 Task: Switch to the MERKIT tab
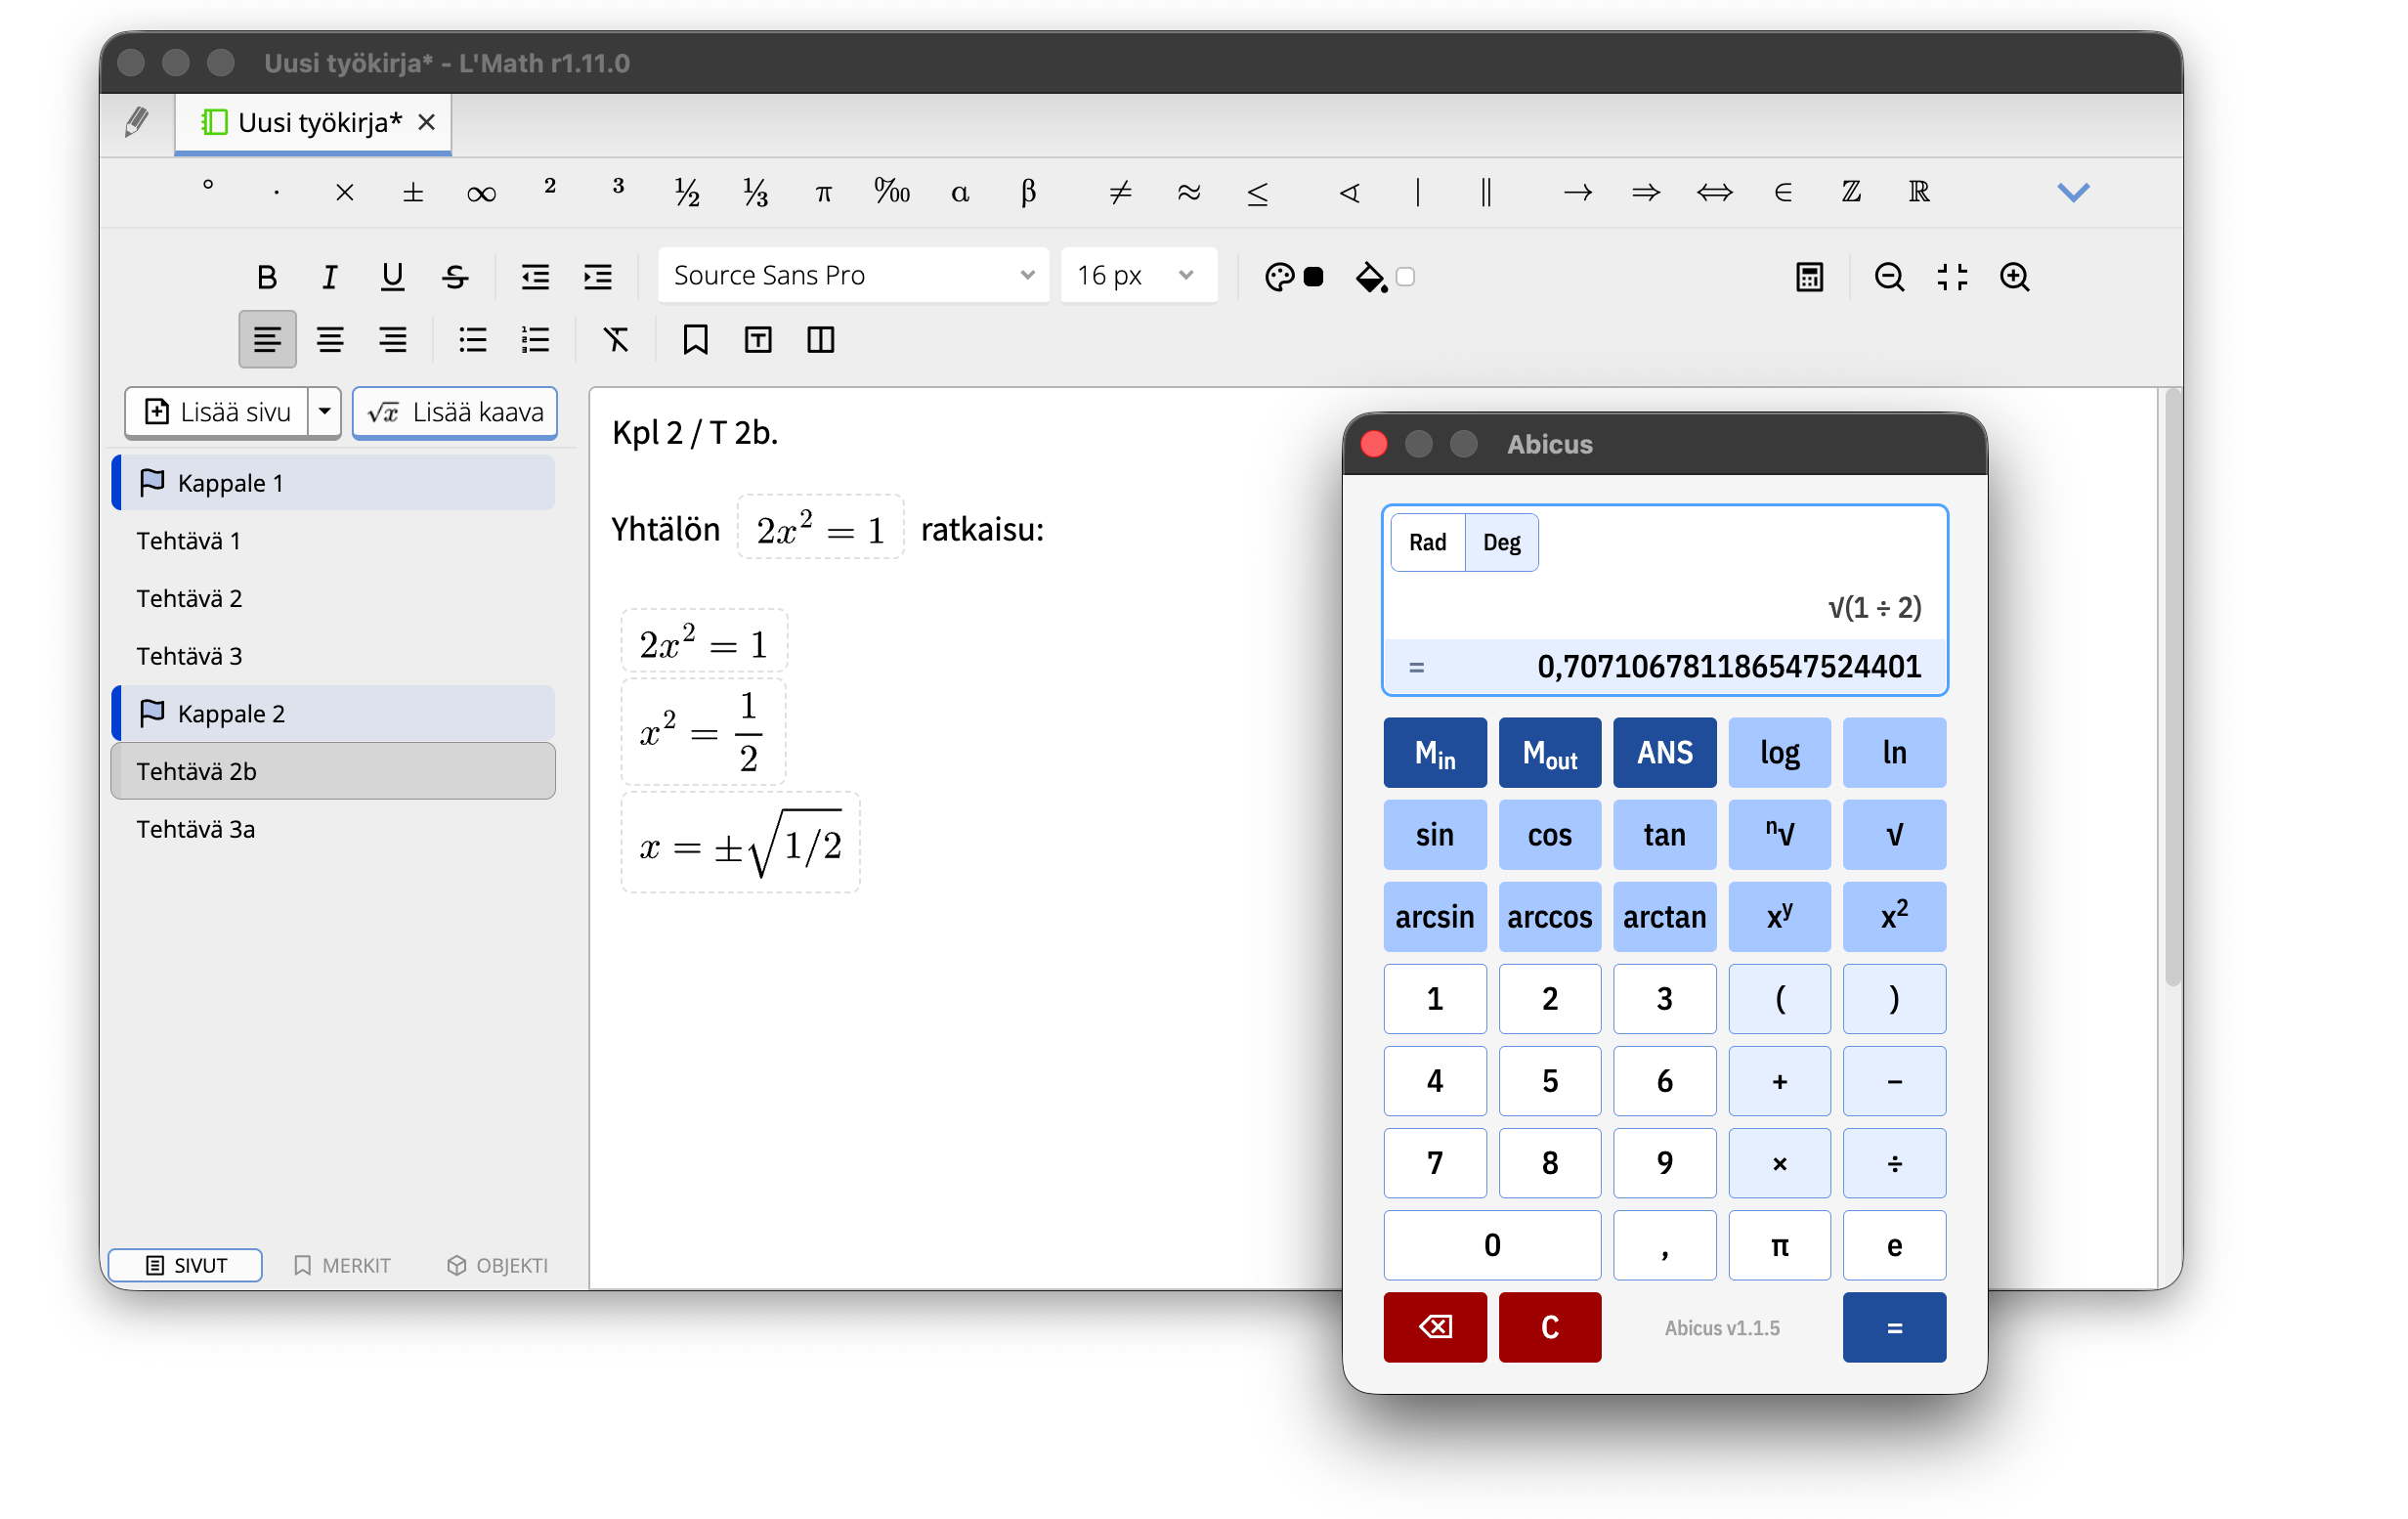(x=342, y=1265)
